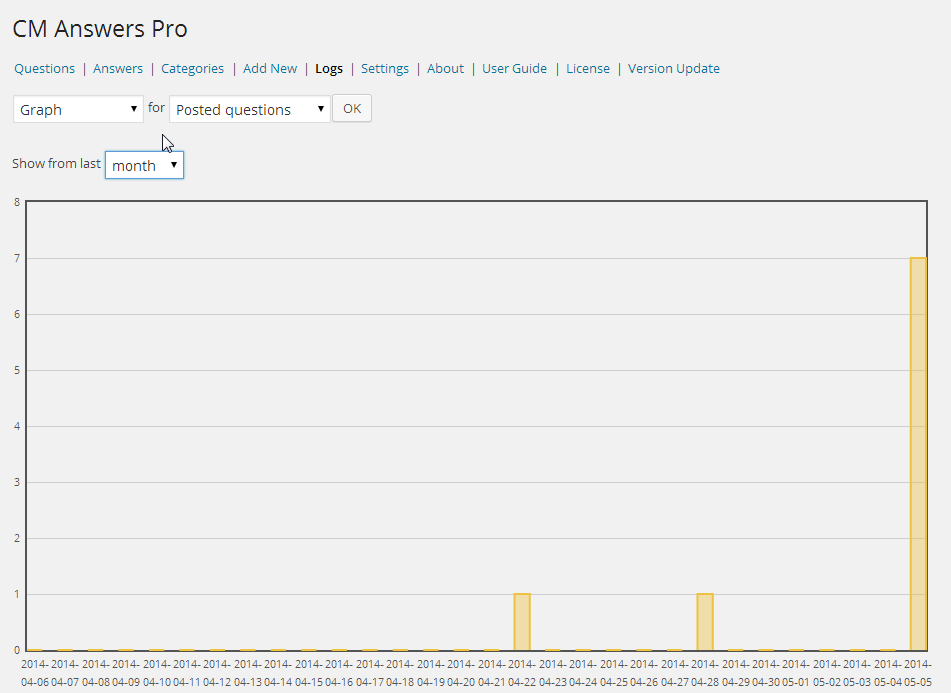951x693 pixels.
Task: Select the Logs tab
Action: coord(328,69)
